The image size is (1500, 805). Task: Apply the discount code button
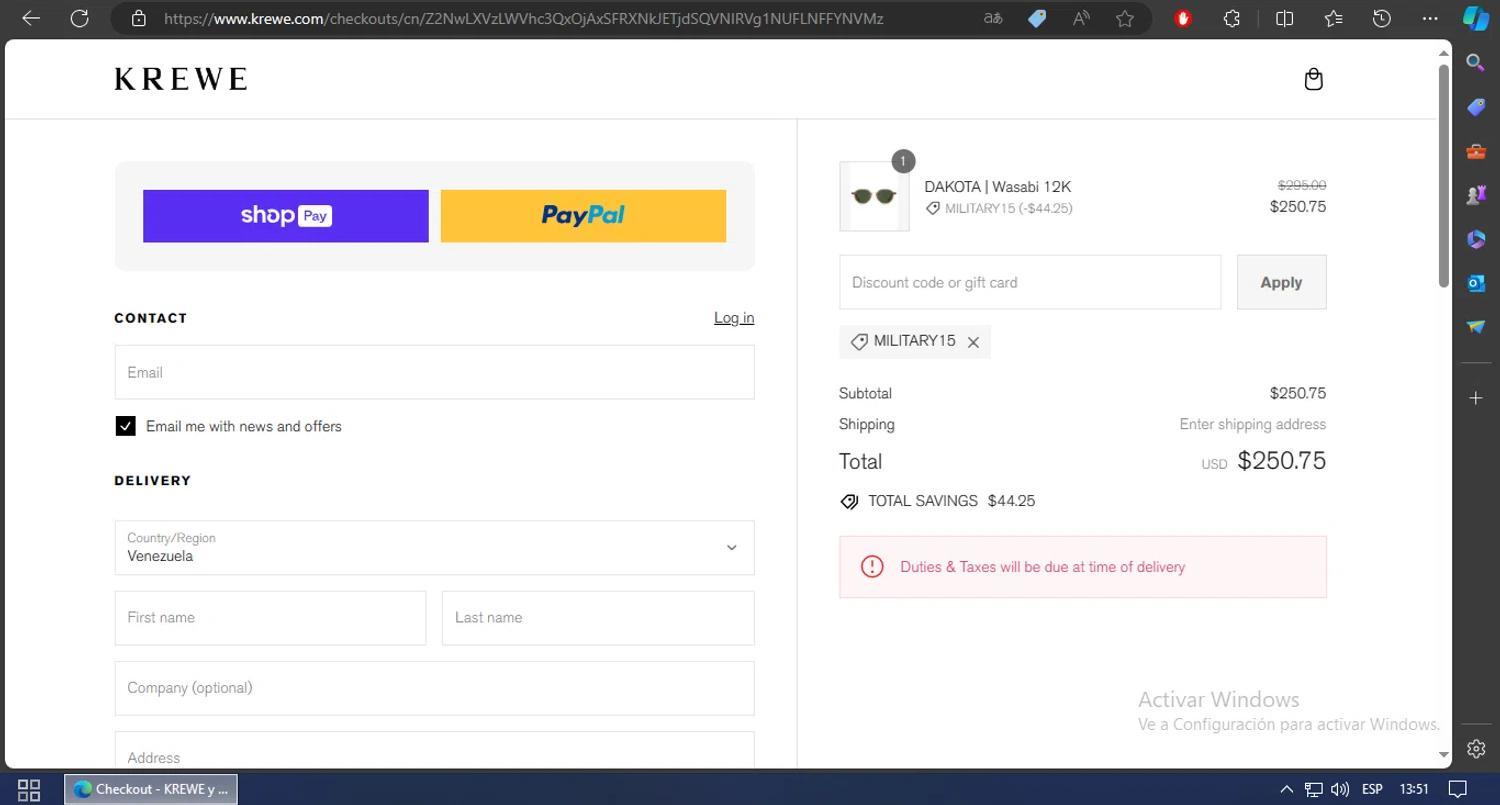pos(1281,282)
